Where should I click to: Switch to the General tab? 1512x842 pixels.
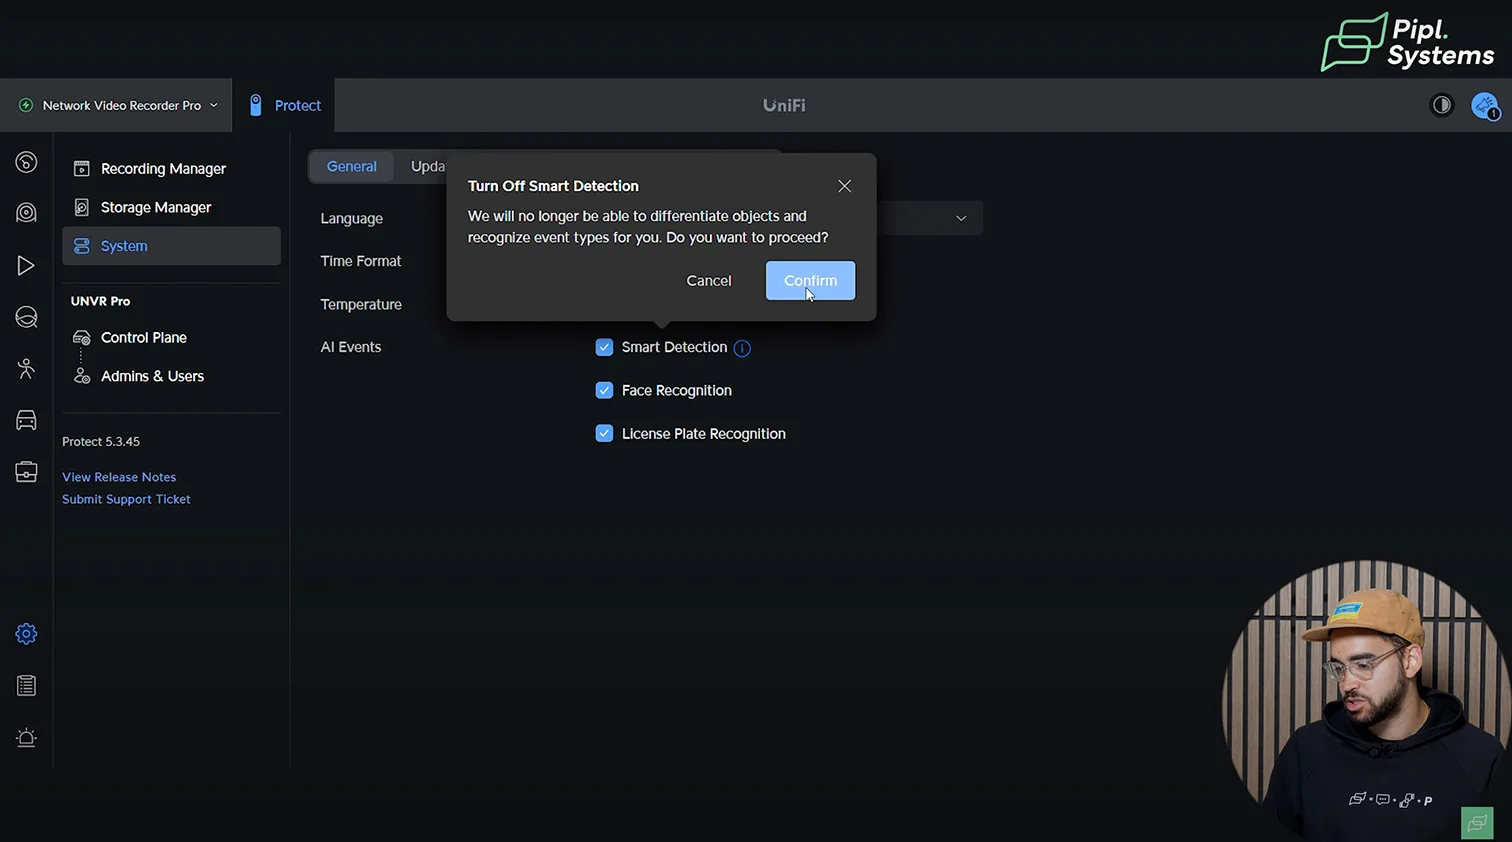tap(352, 167)
